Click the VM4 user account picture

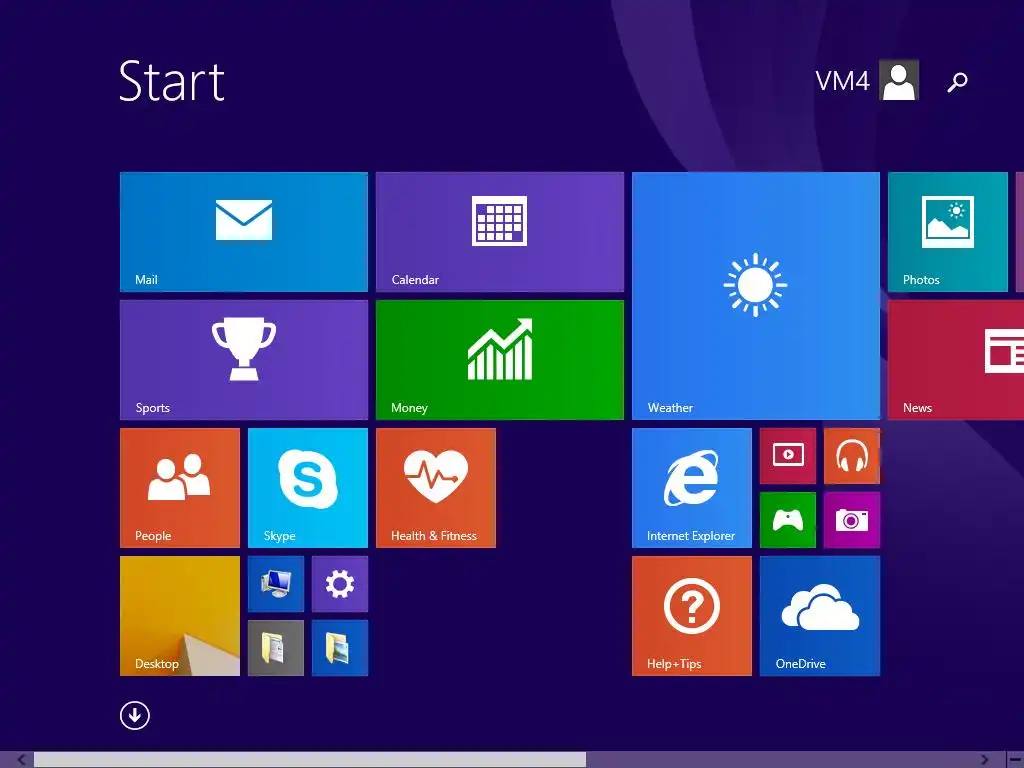pos(899,80)
